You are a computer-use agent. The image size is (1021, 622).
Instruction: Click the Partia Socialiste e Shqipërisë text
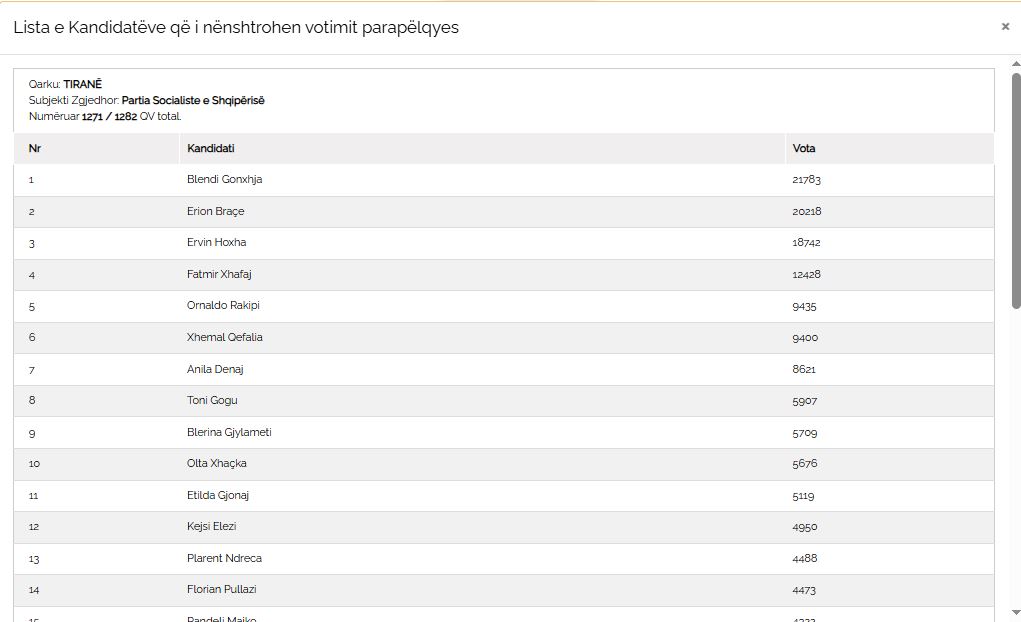pyautogui.click(x=193, y=100)
